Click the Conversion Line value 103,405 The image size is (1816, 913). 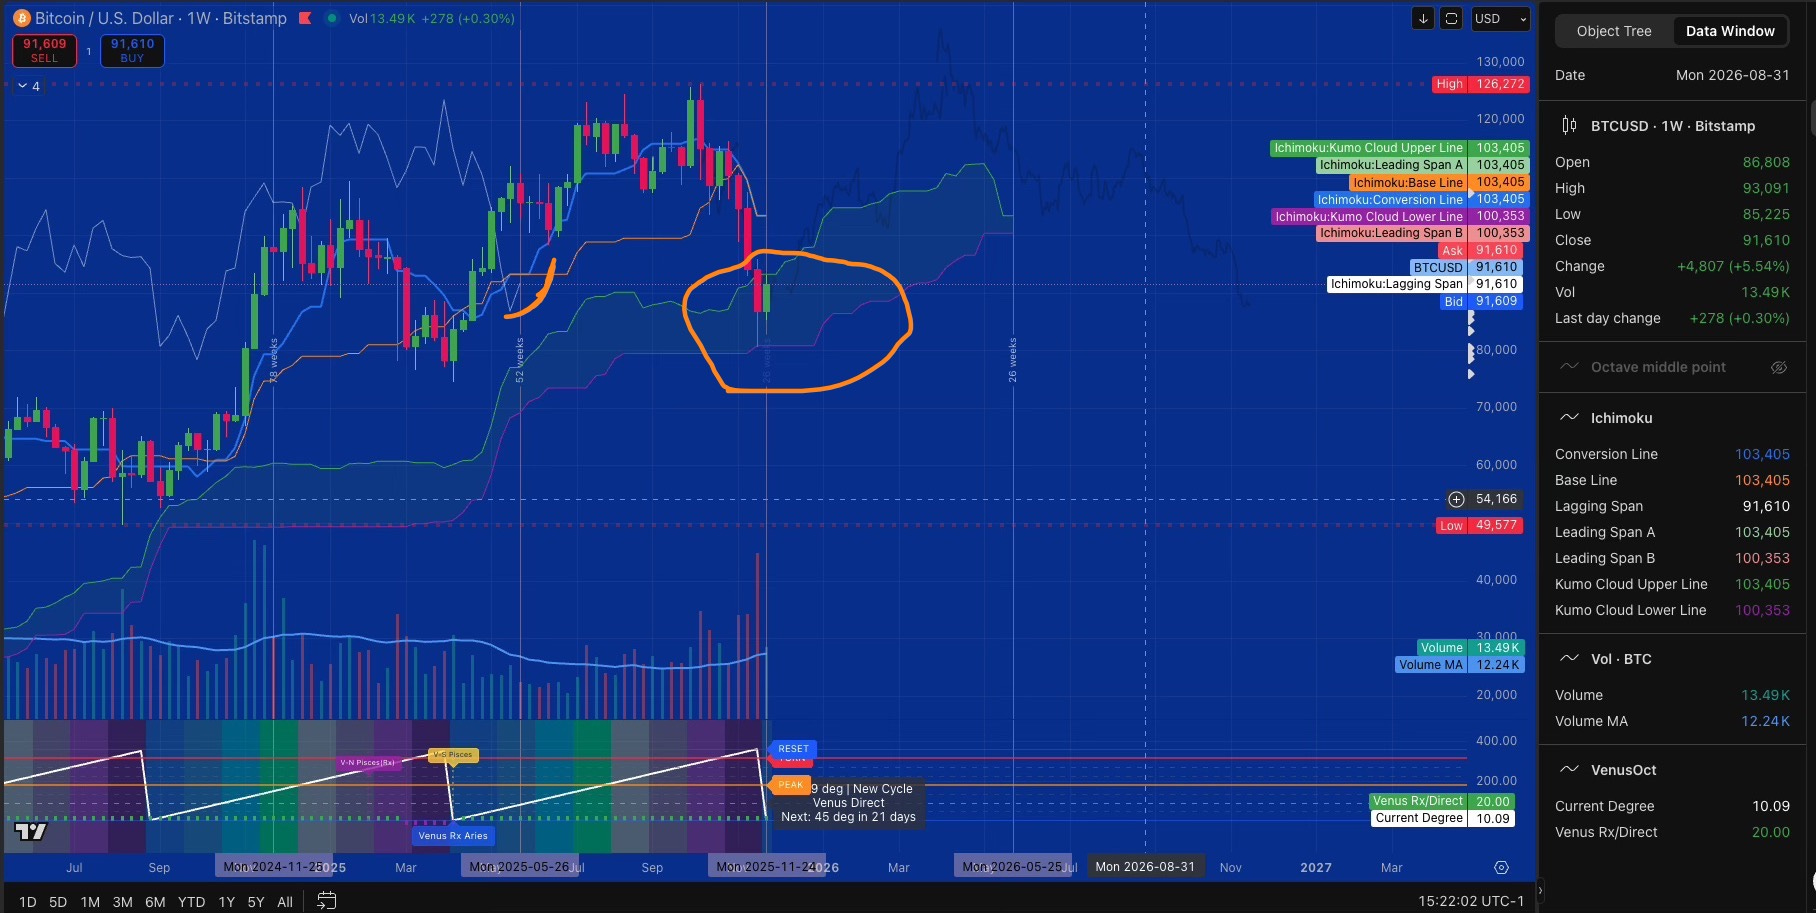coord(1762,454)
